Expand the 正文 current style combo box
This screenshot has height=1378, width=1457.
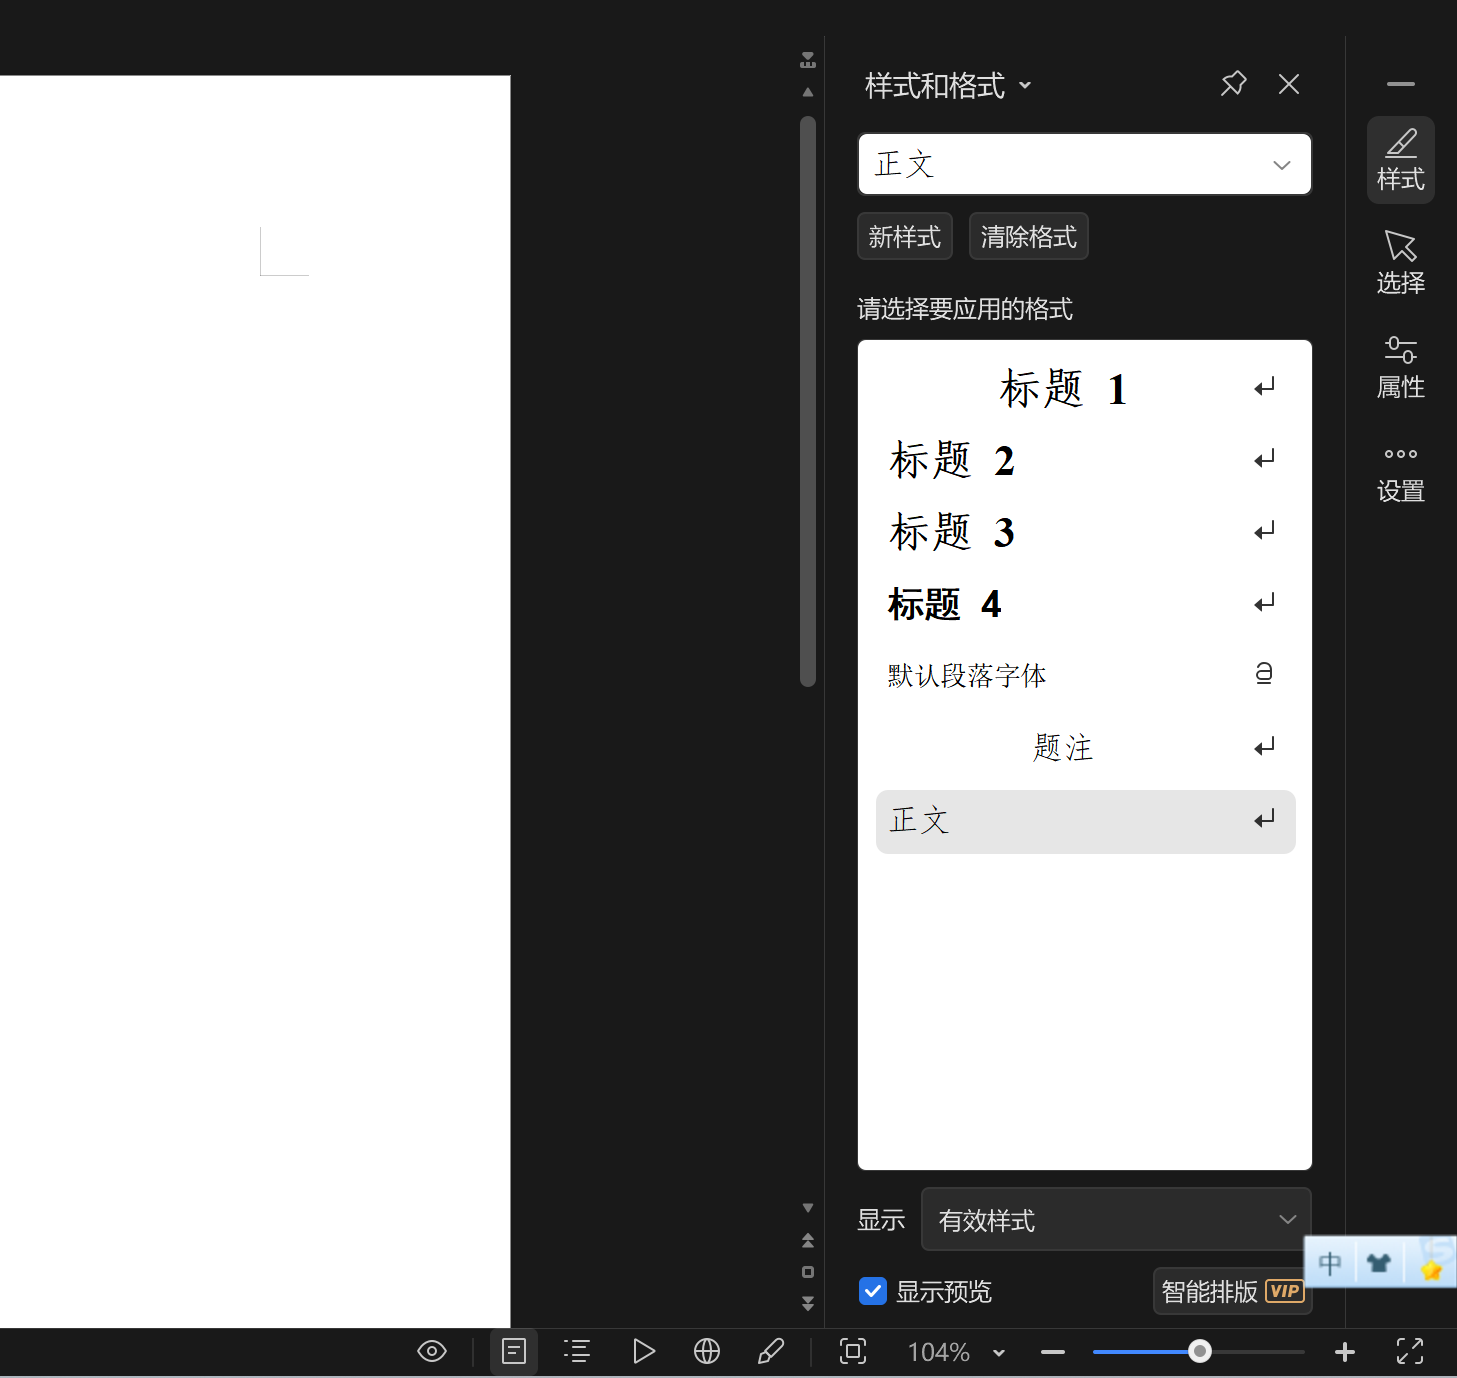tap(1085, 164)
